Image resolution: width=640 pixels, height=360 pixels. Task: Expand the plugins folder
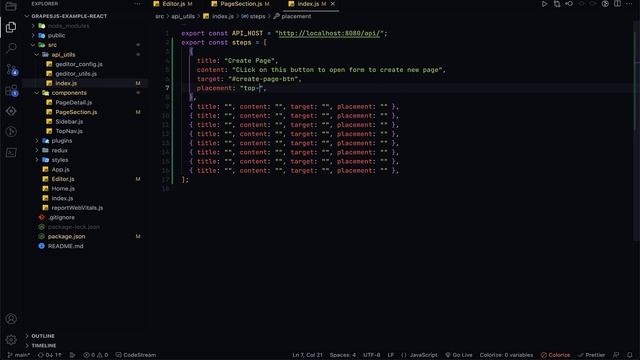pos(62,141)
